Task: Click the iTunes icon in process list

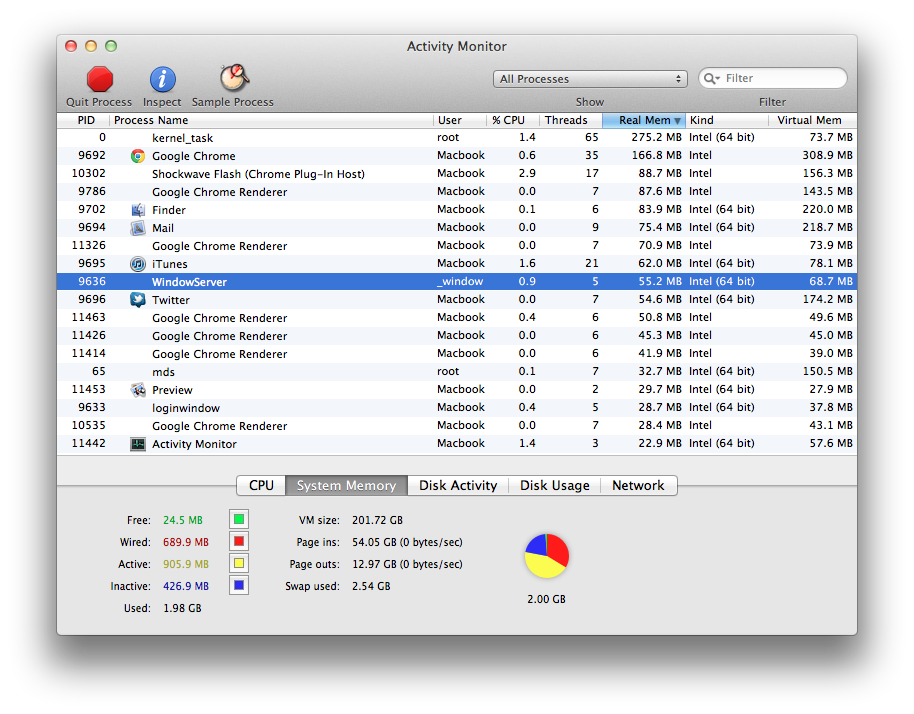Action: pyautogui.click(x=138, y=264)
